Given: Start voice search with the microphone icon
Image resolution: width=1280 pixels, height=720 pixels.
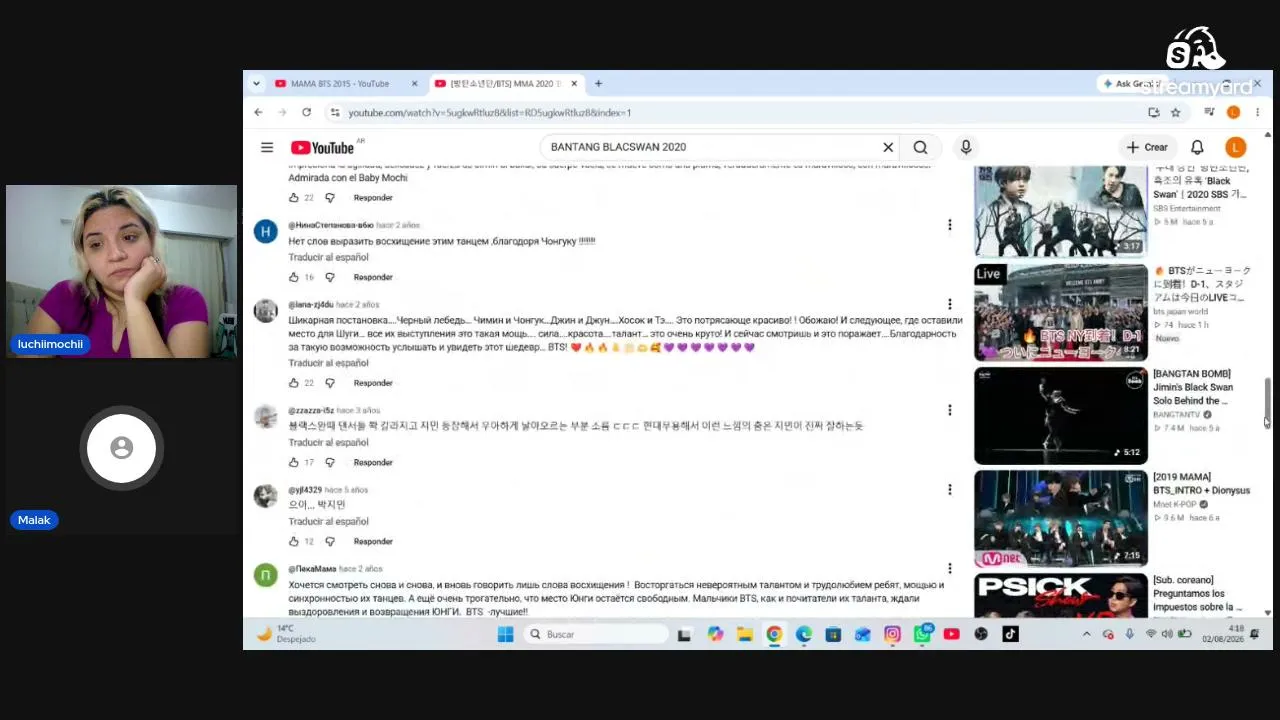Looking at the screenshot, I should tap(966, 147).
